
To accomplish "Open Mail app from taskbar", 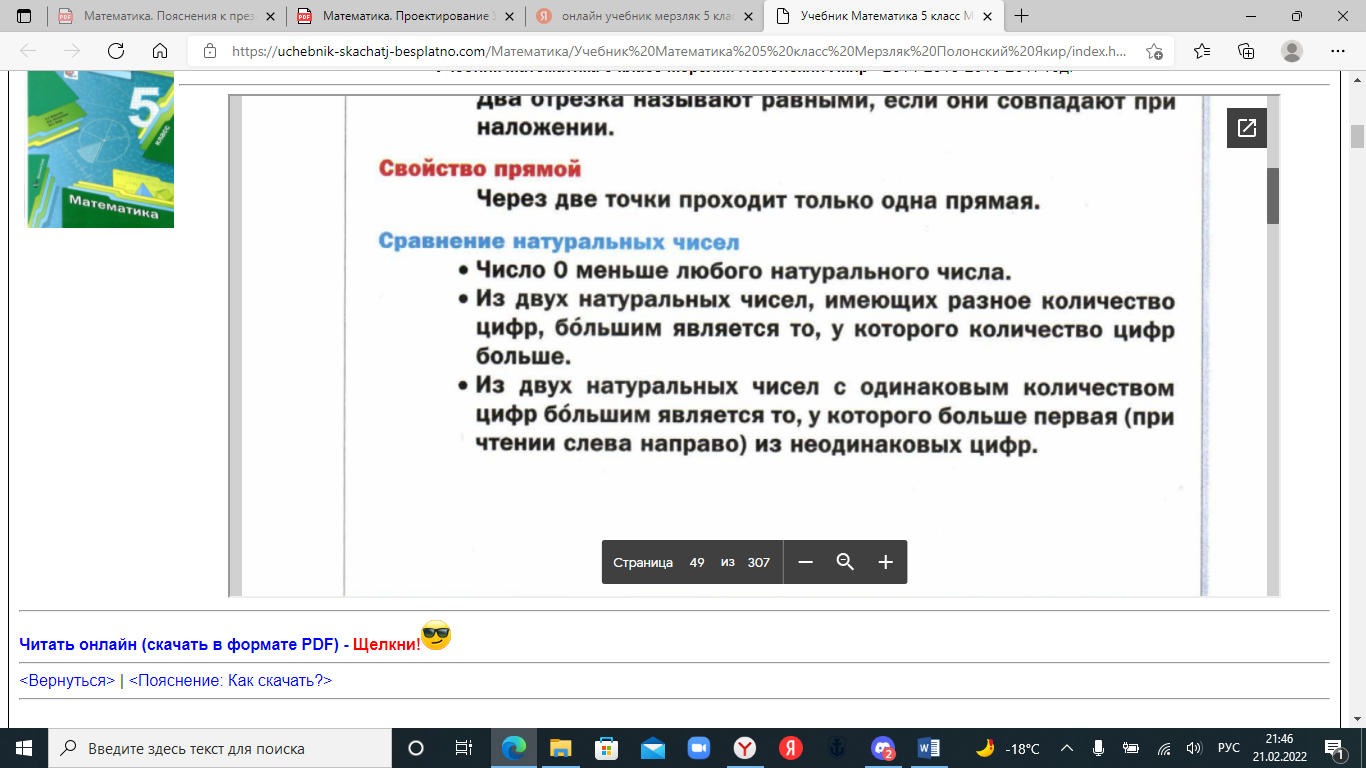I will [x=653, y=748].
